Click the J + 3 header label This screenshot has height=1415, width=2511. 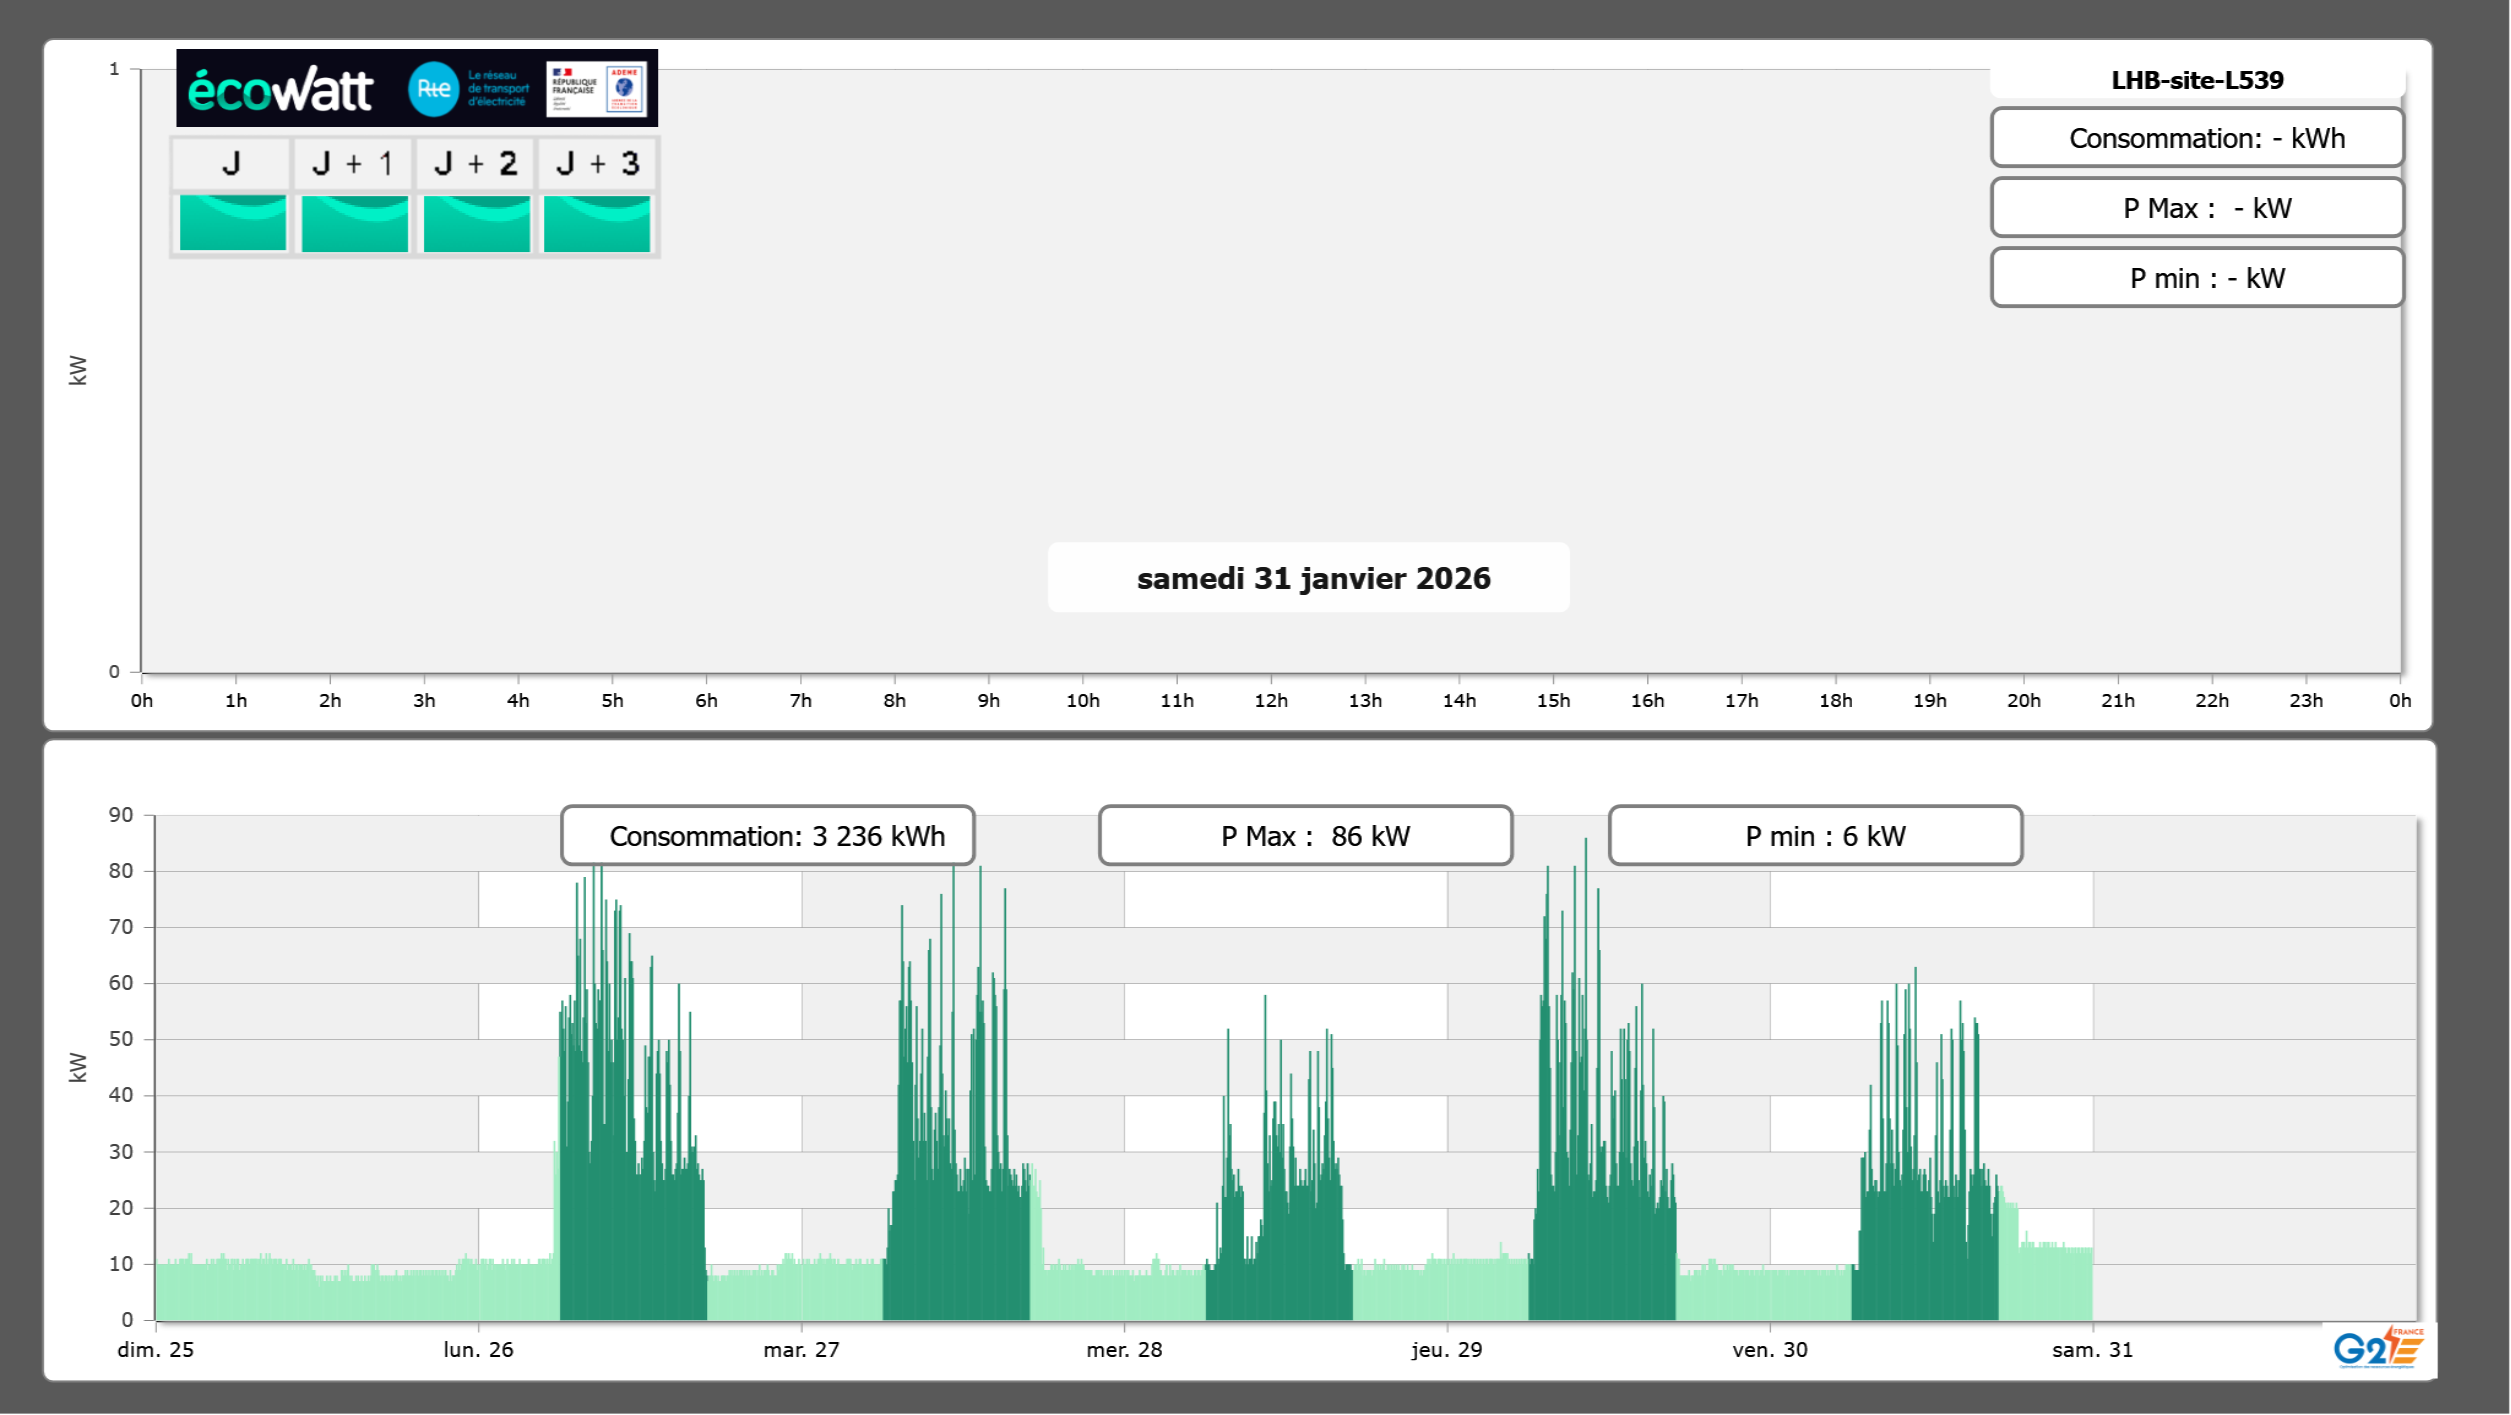[597, 164]
